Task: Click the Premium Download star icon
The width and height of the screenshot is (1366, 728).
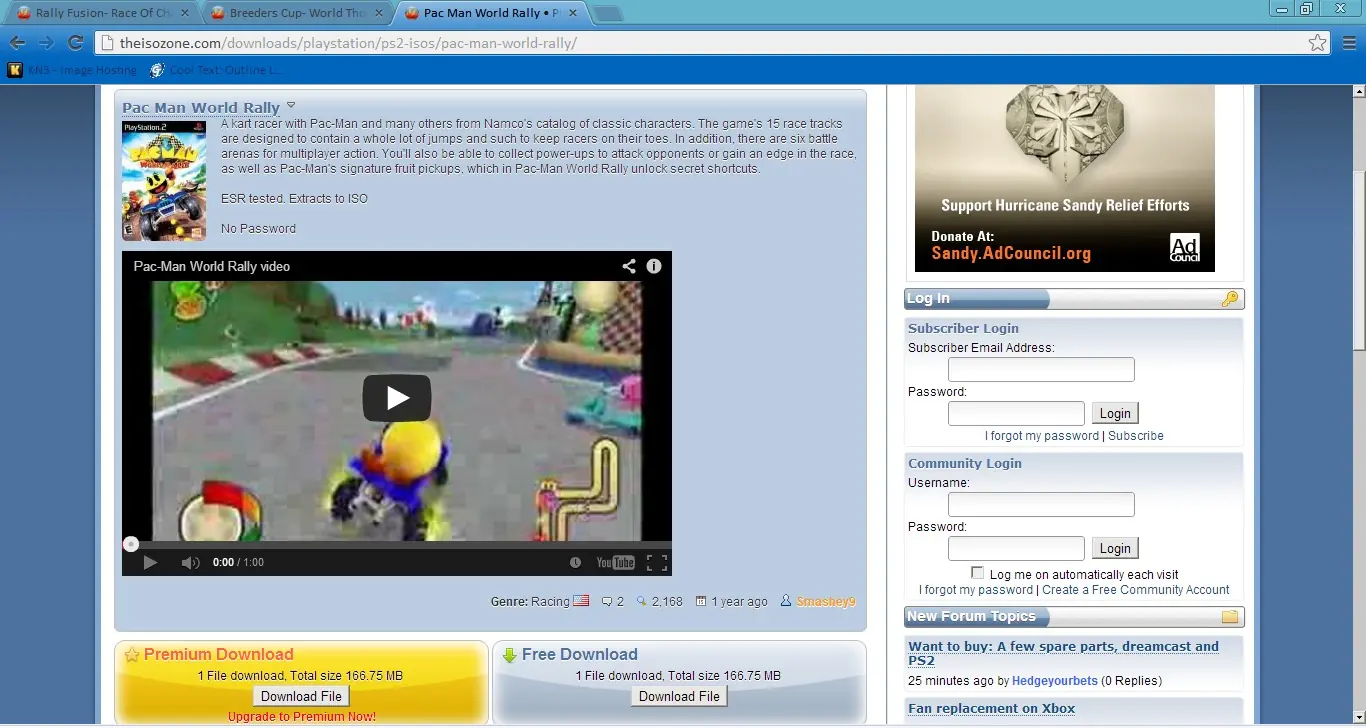Action: click(132, 656)
